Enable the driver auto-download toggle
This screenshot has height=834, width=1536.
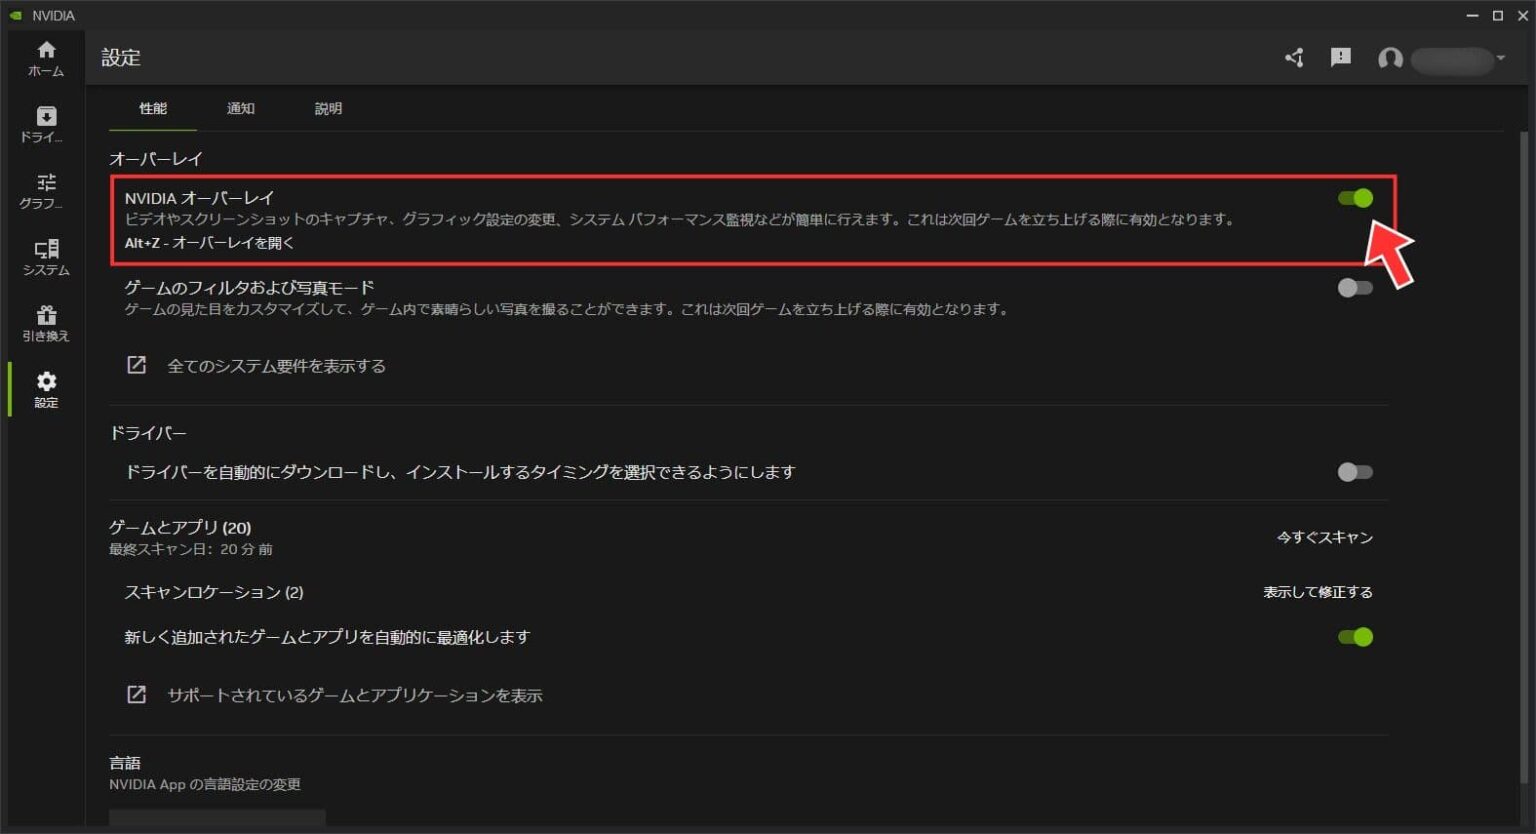(x=1356, y=472)
